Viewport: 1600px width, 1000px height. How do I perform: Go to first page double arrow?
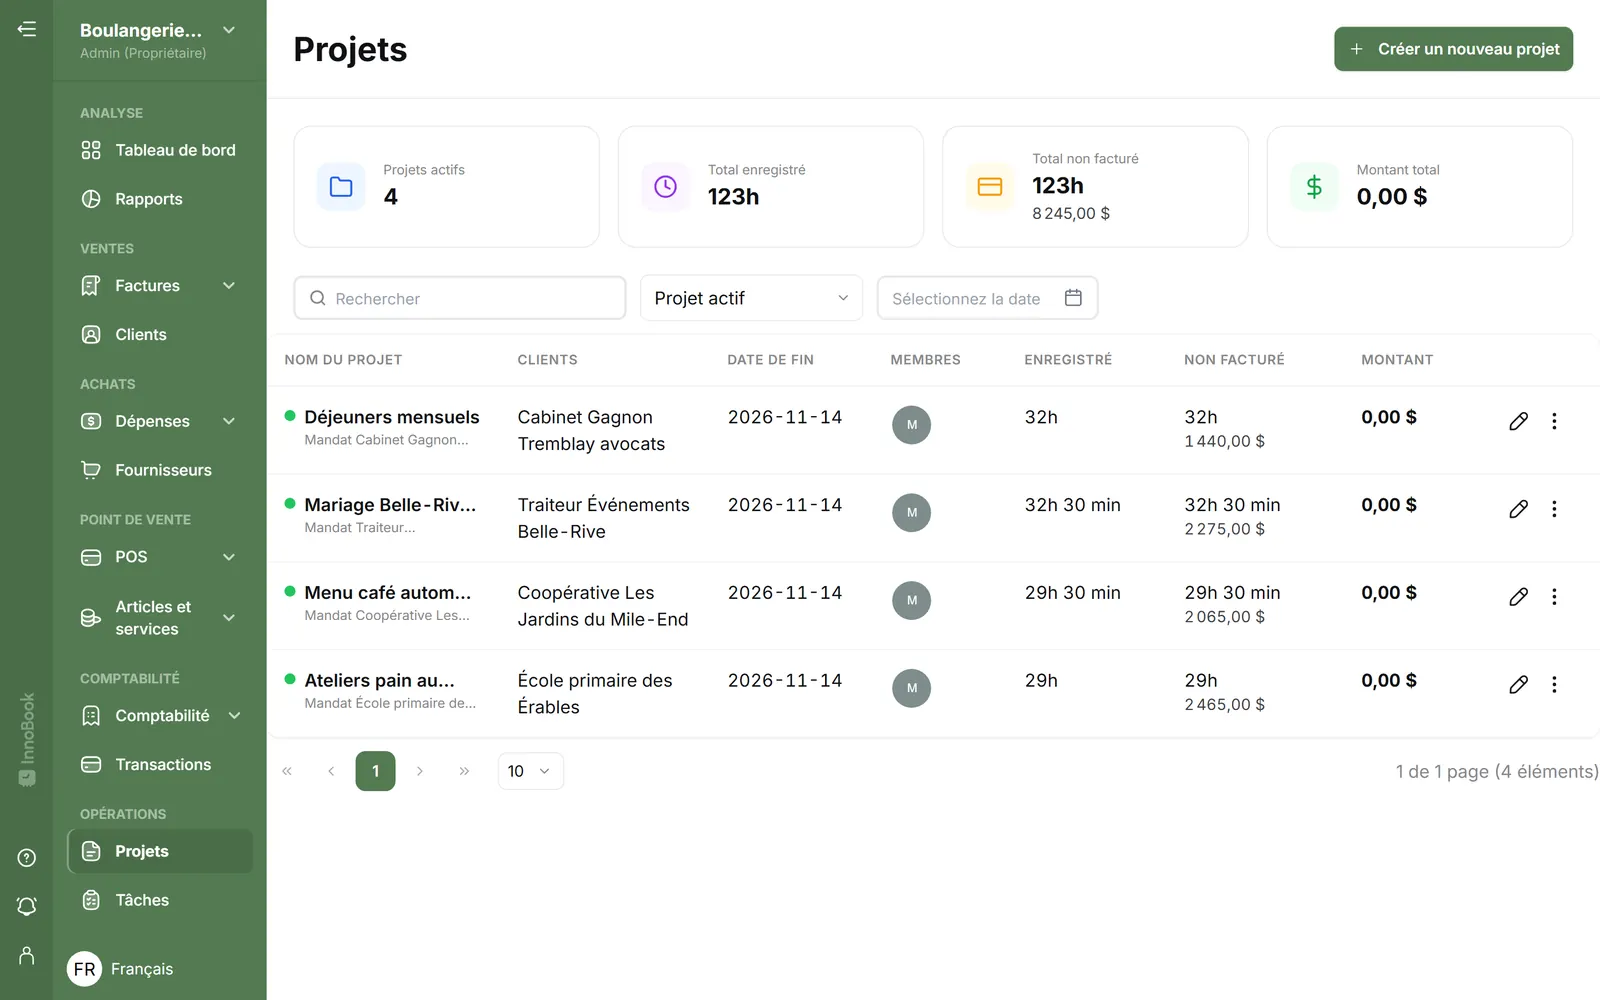point(287,771)
